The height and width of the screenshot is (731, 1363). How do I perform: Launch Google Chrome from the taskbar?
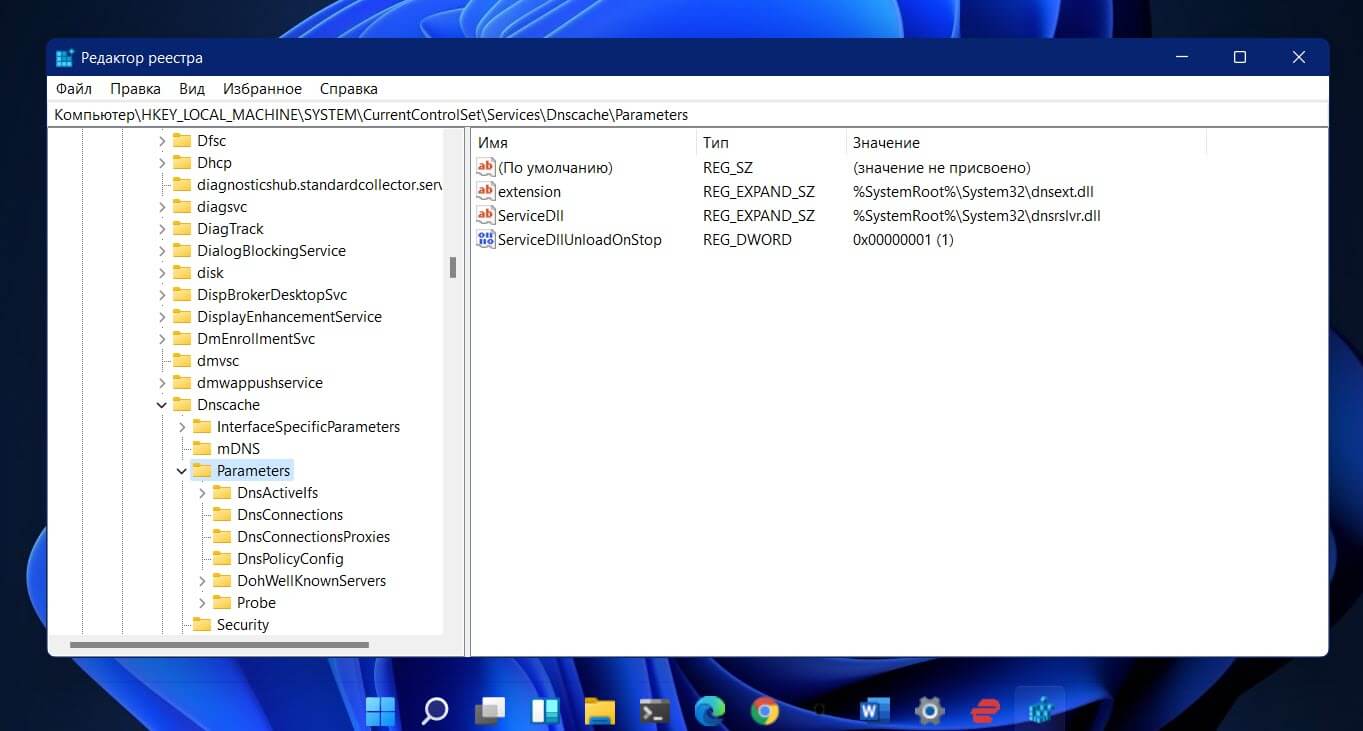[765, 711]
